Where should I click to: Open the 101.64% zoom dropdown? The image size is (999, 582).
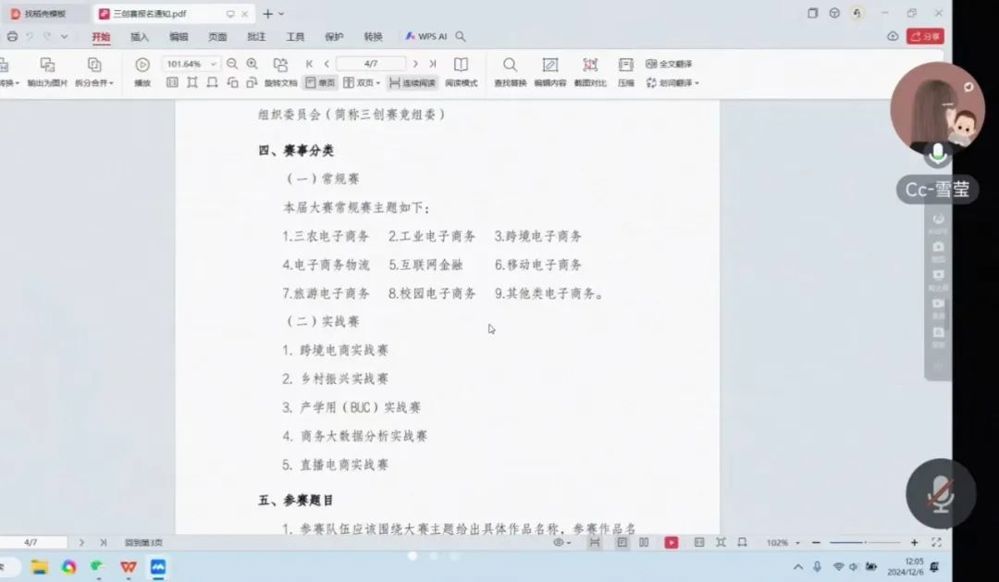pos(213,64)
